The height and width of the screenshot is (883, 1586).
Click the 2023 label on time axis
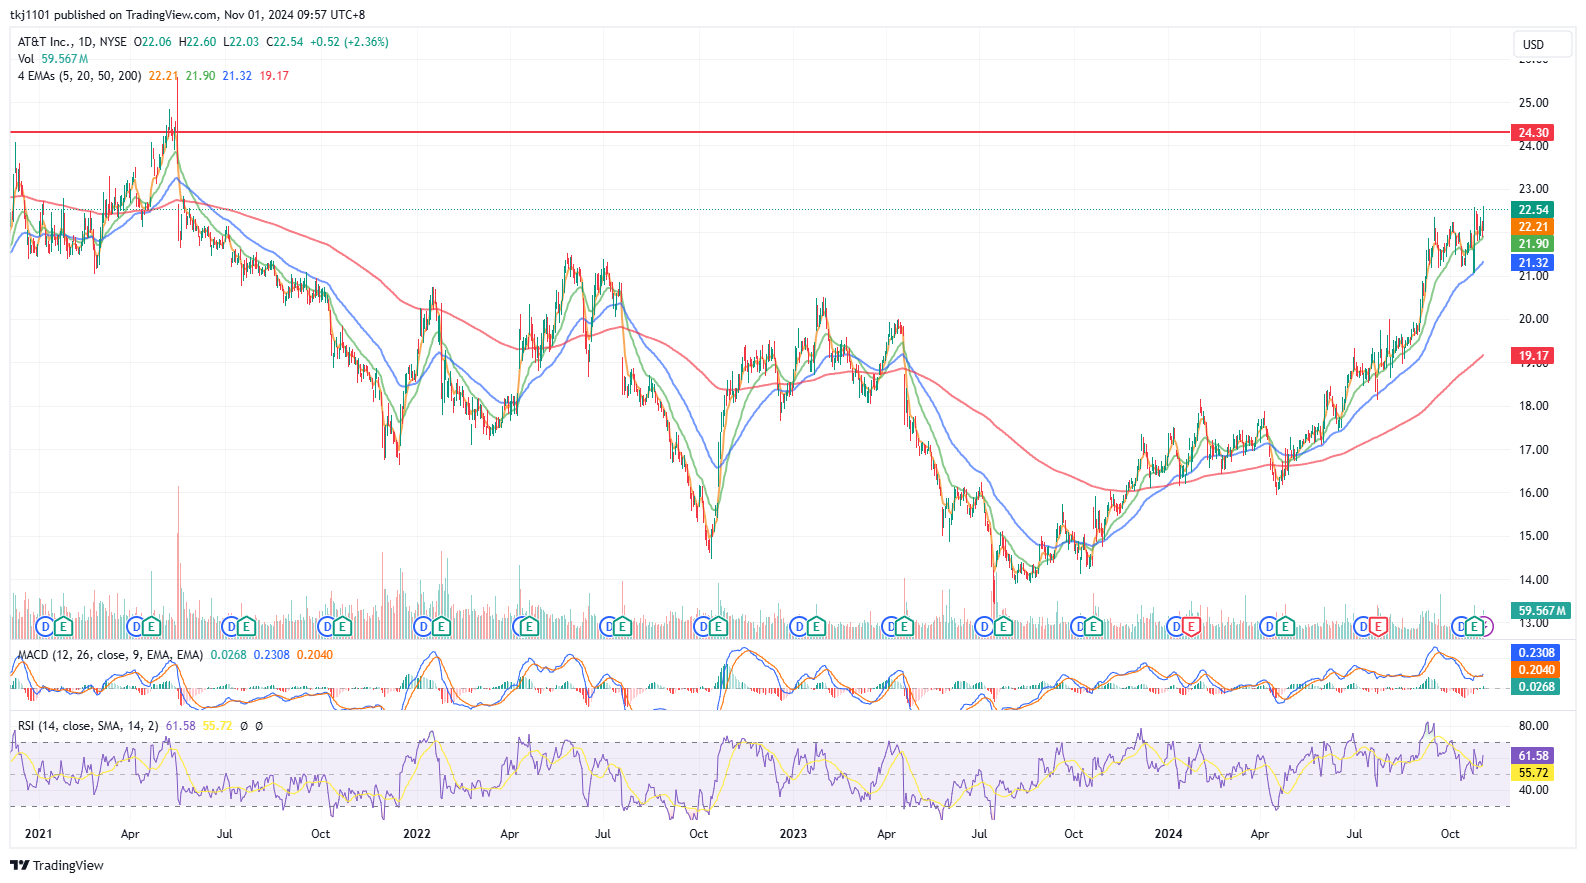click(x=793, y=834)
